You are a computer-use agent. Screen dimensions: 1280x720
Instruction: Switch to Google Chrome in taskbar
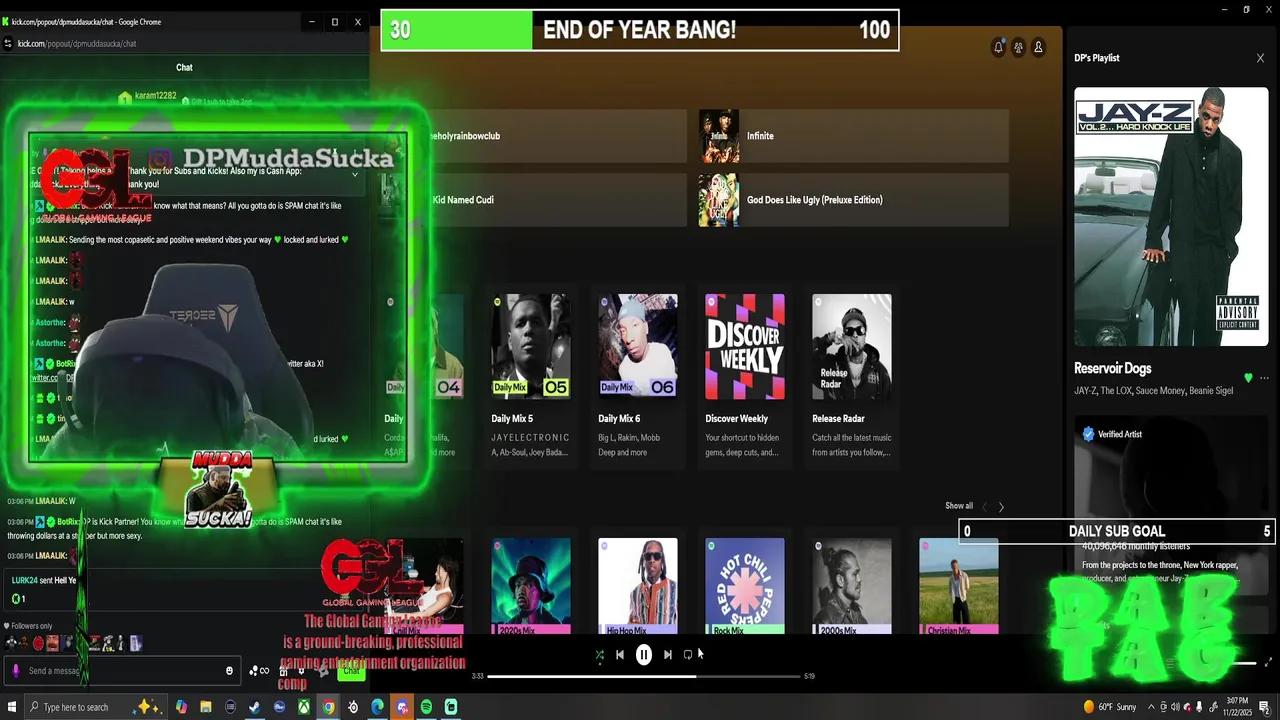coord(328,707)
